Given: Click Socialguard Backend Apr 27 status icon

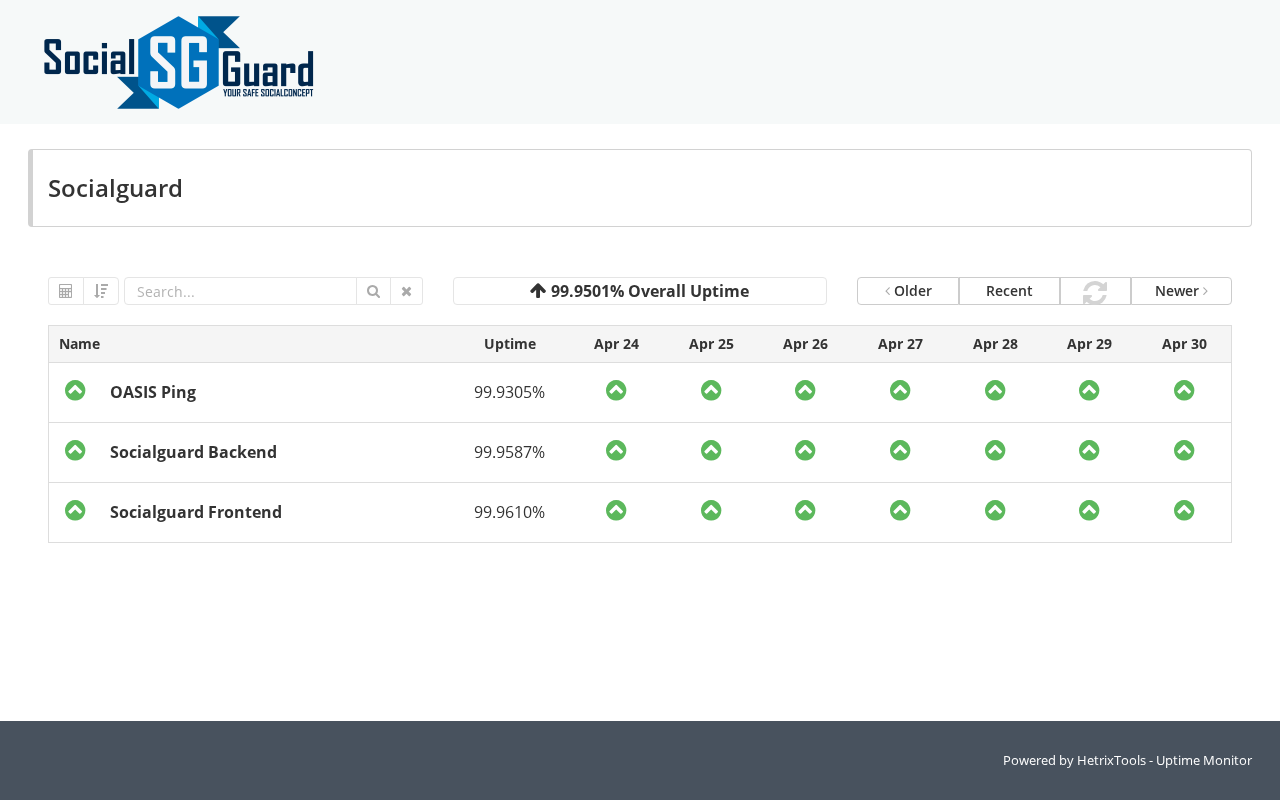Looking at the screenshot, I should coord(900,450).
